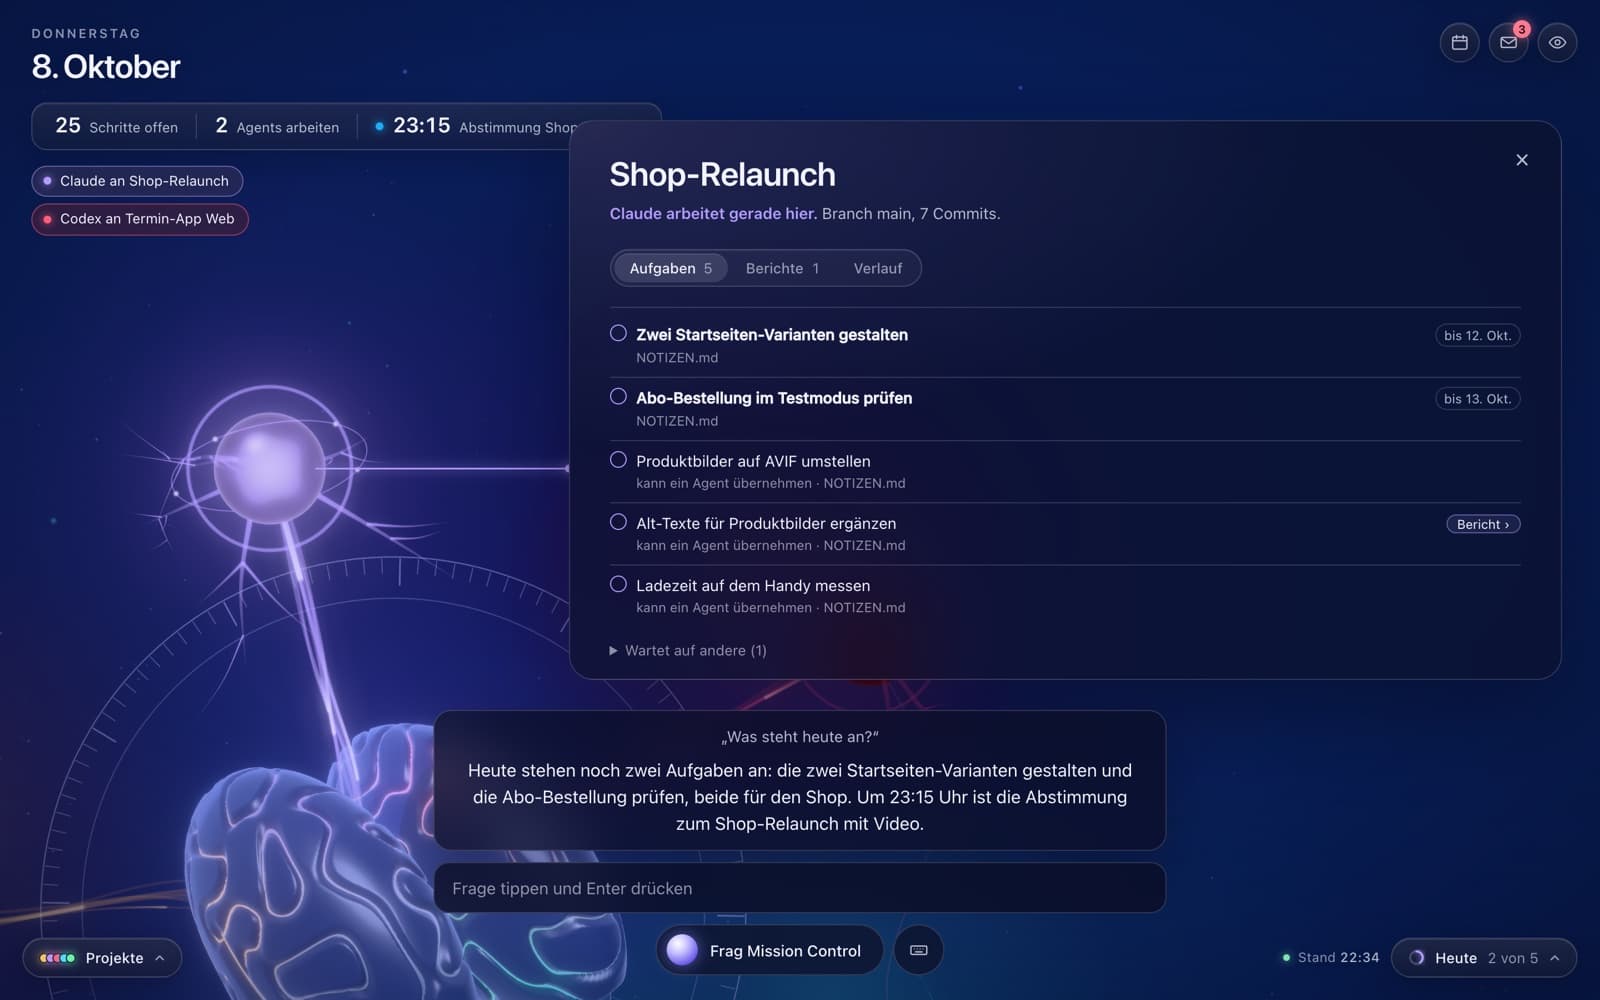Click the bis 12. Okt. due date badge

point(1477,336)
